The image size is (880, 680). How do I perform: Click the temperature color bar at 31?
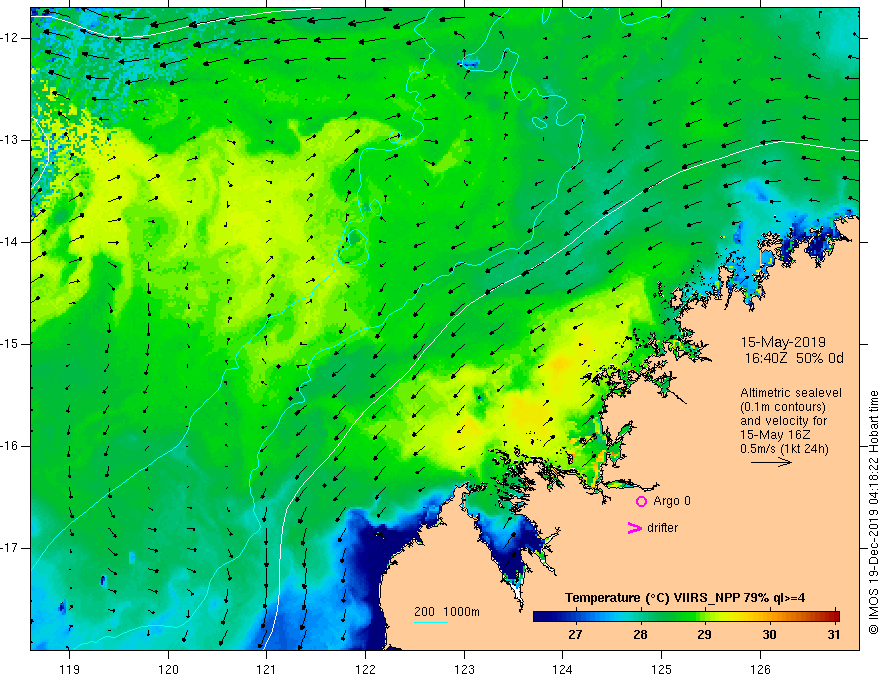(x=834, y=616)
